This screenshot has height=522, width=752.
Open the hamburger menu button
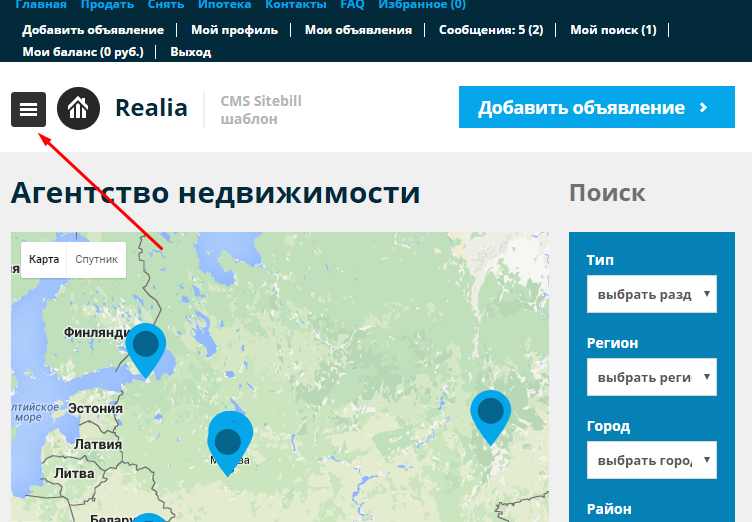point(28,109)
